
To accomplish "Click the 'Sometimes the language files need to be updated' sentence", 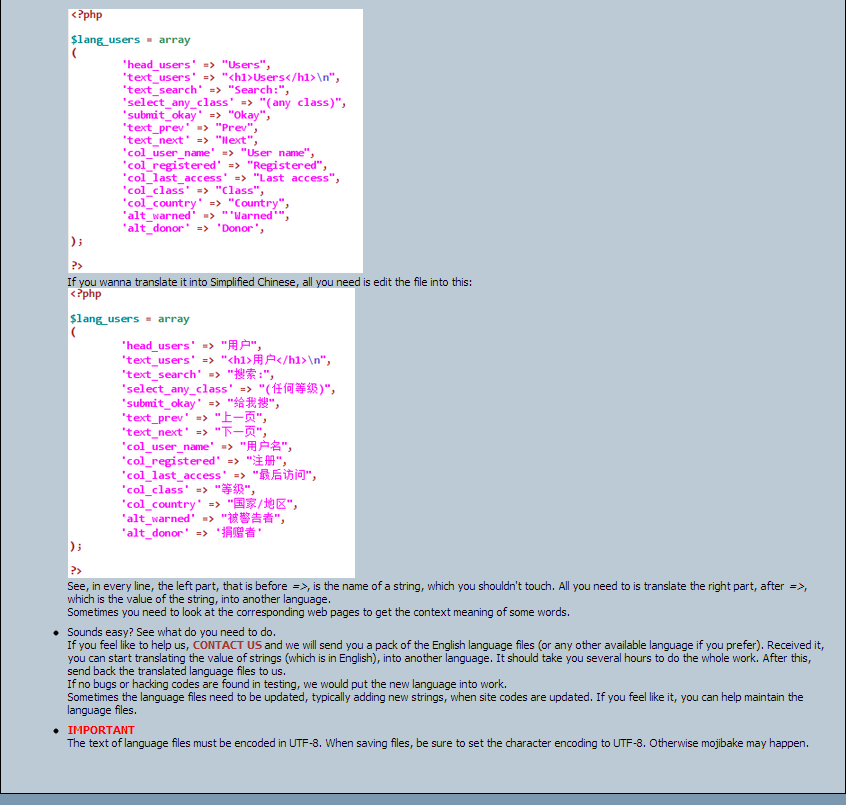I will coord(435,704).
